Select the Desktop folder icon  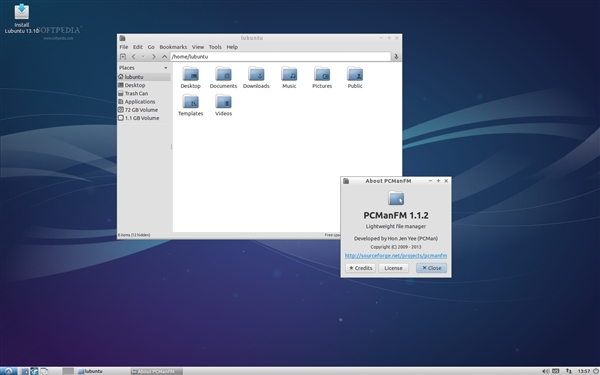point(191,78)
